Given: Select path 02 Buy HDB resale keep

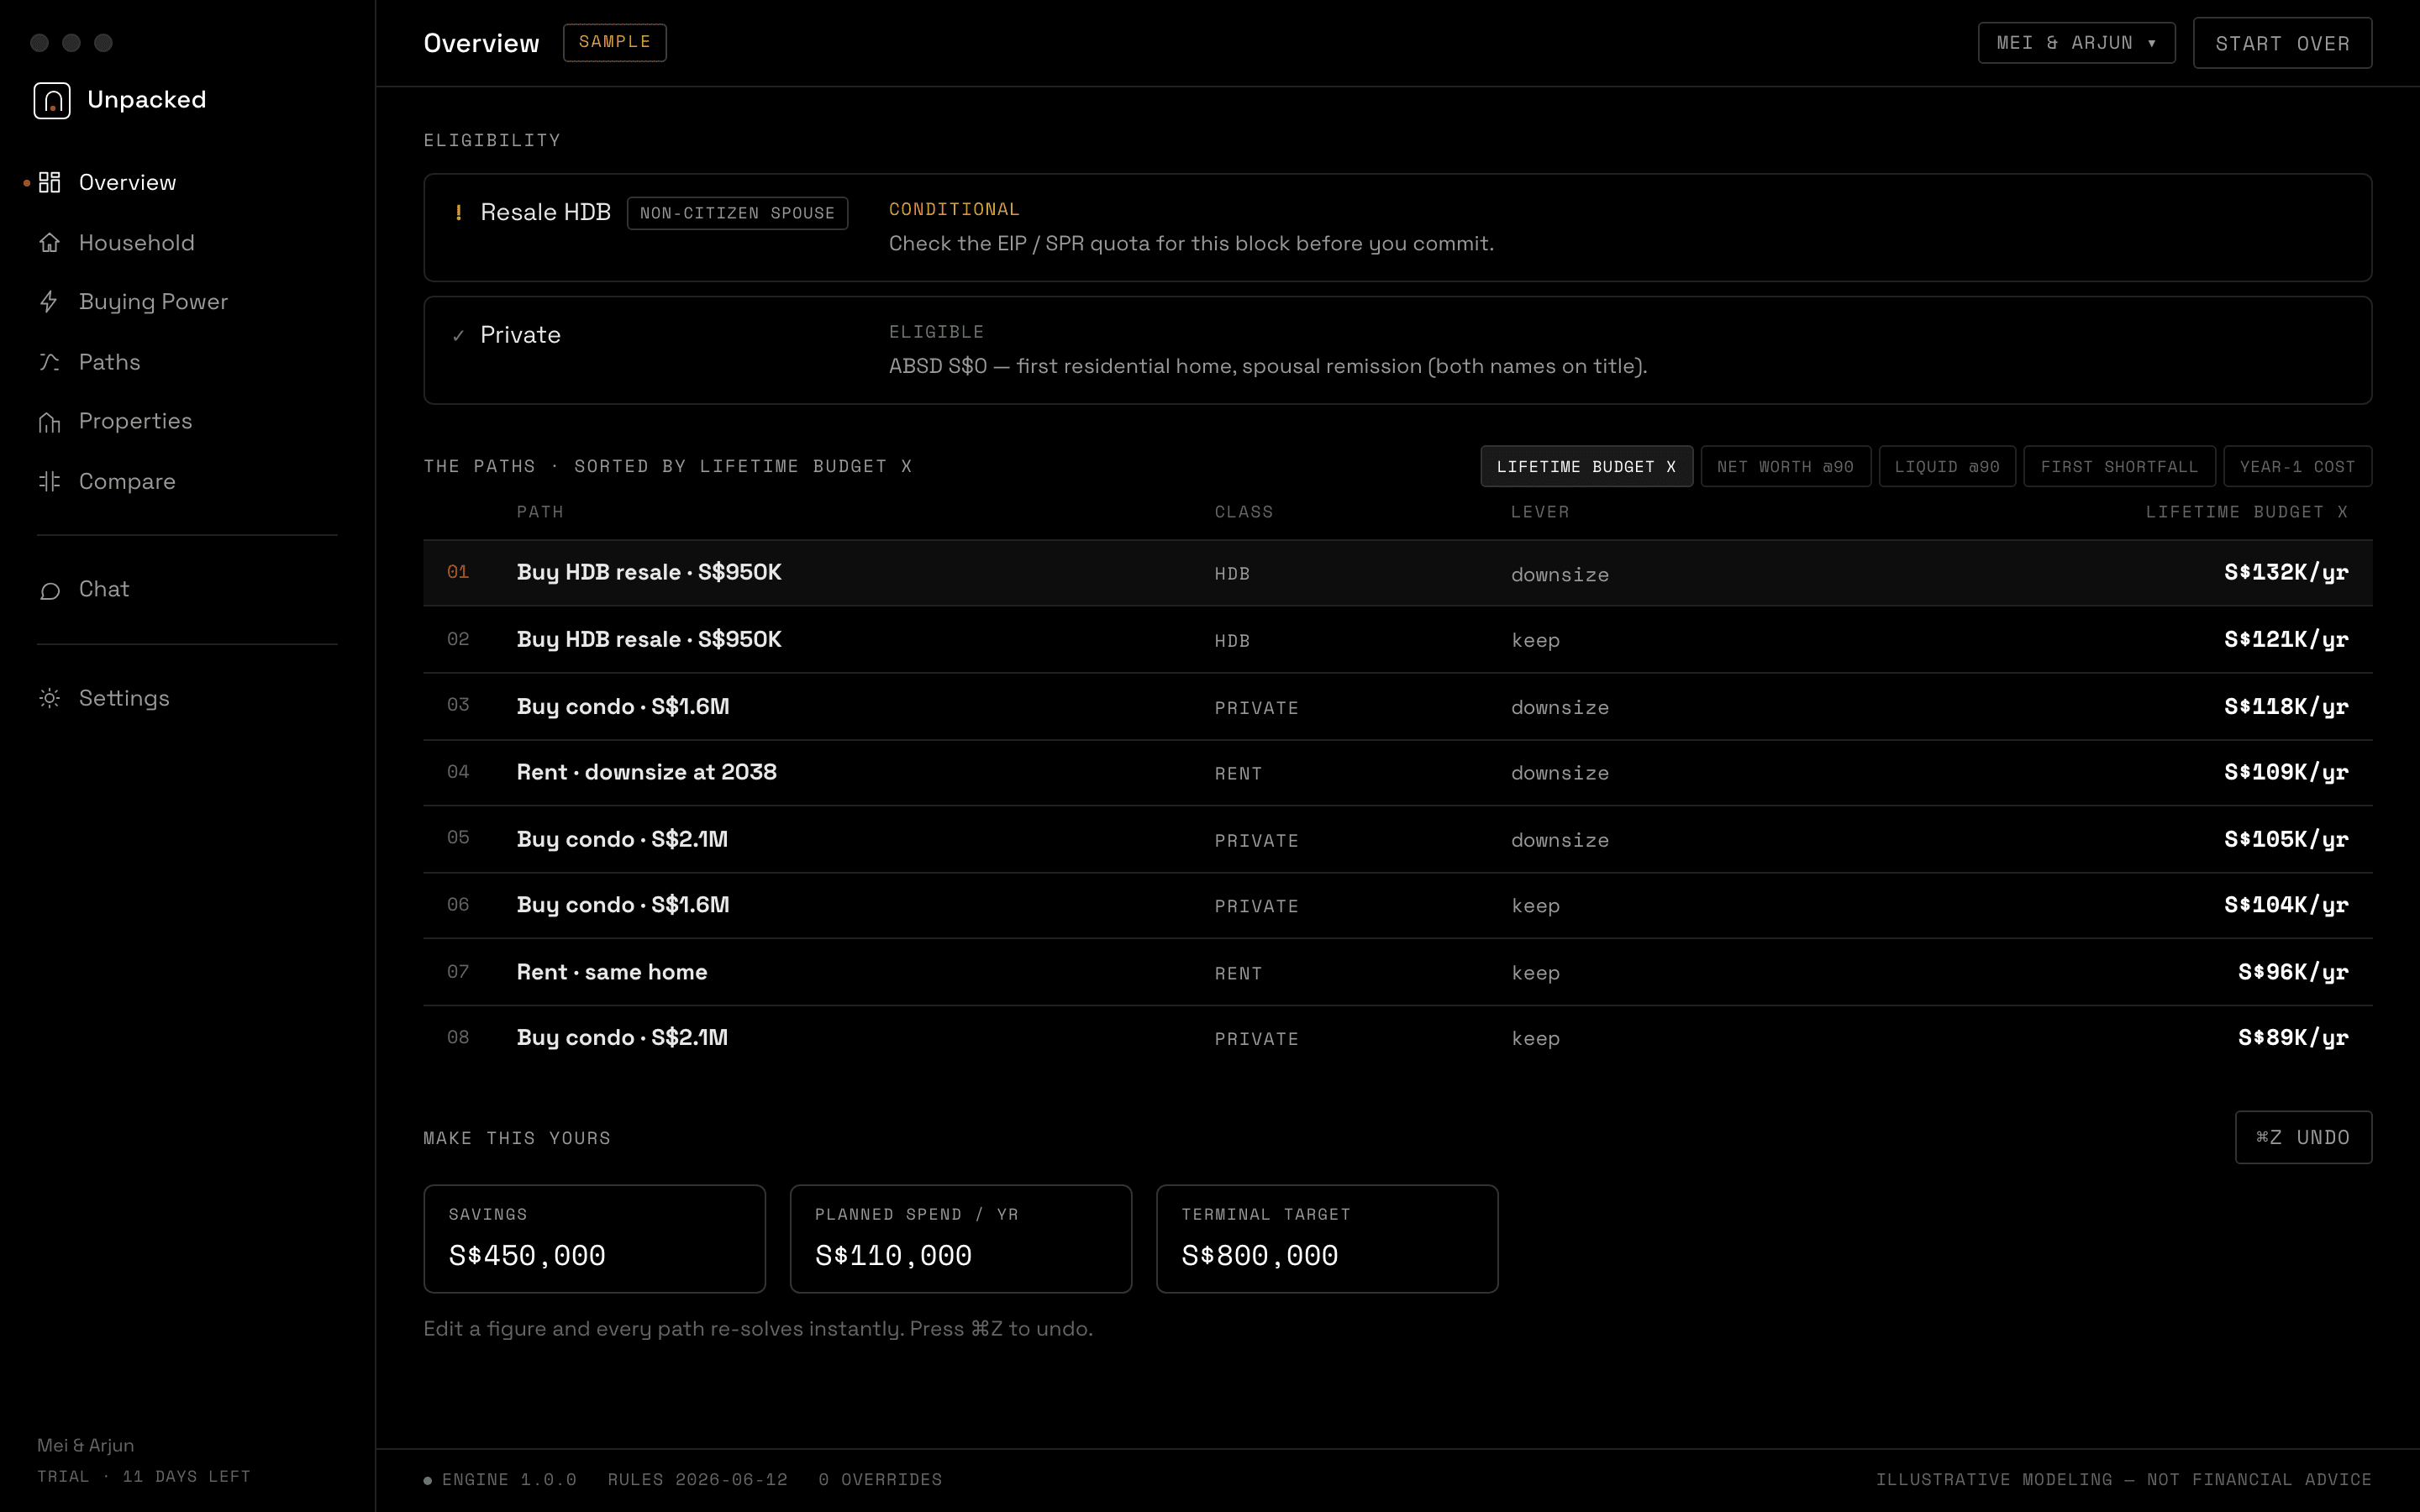Looking at the screenshot, I should [1397, 639].
